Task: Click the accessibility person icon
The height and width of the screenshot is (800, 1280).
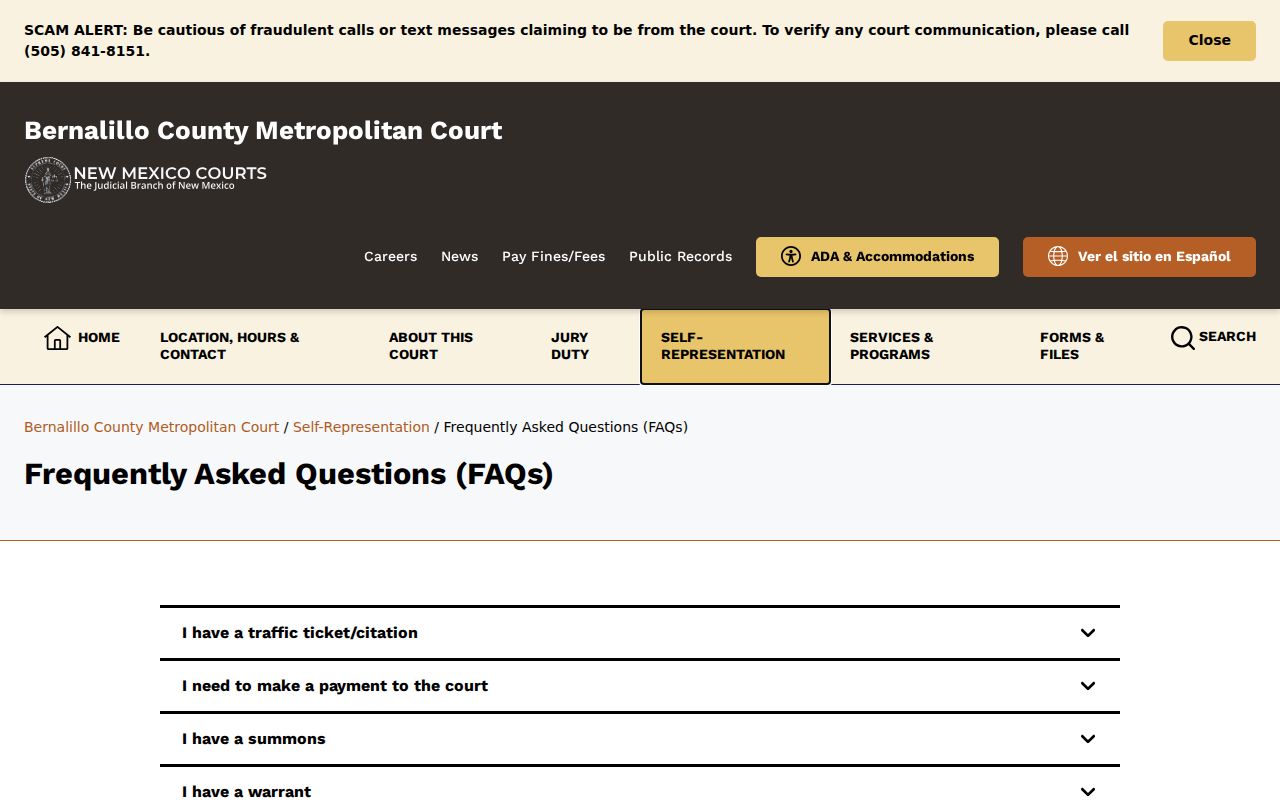Action: [791, 256]
